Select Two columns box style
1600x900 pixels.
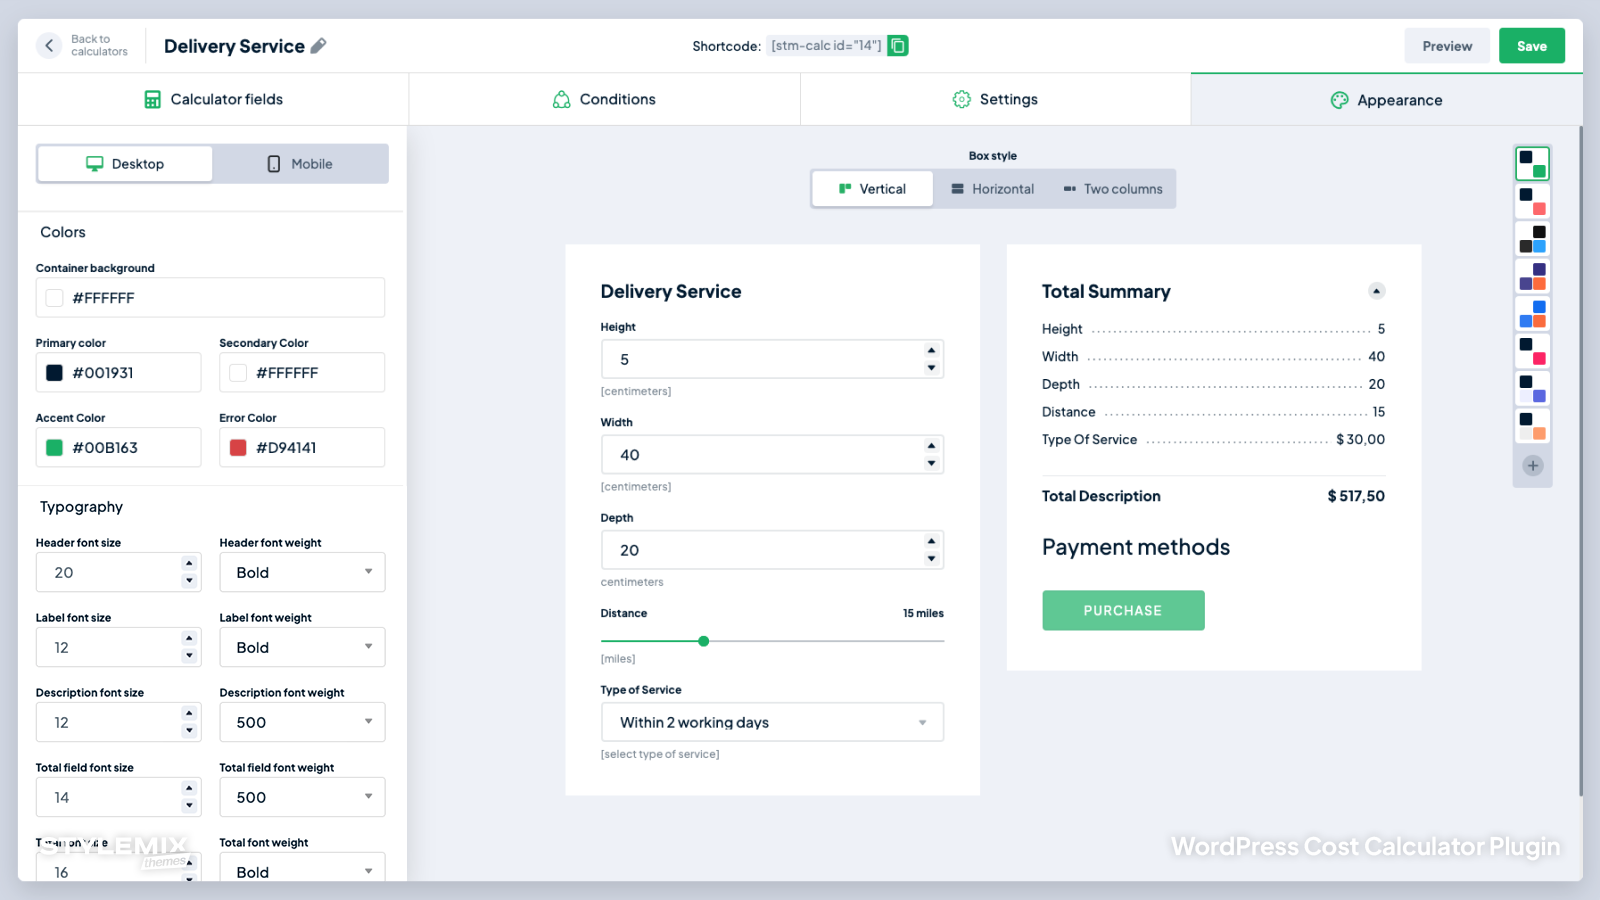tap(1113, 189)
